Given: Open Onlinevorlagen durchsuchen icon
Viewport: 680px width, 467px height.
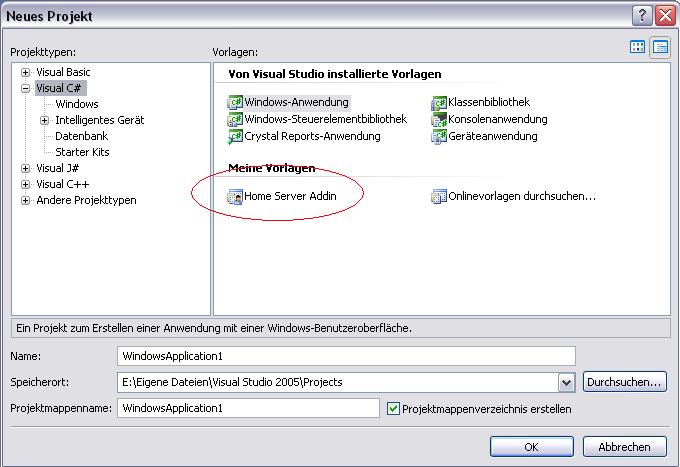Looking at the screenshot, I should coord(439,197).
